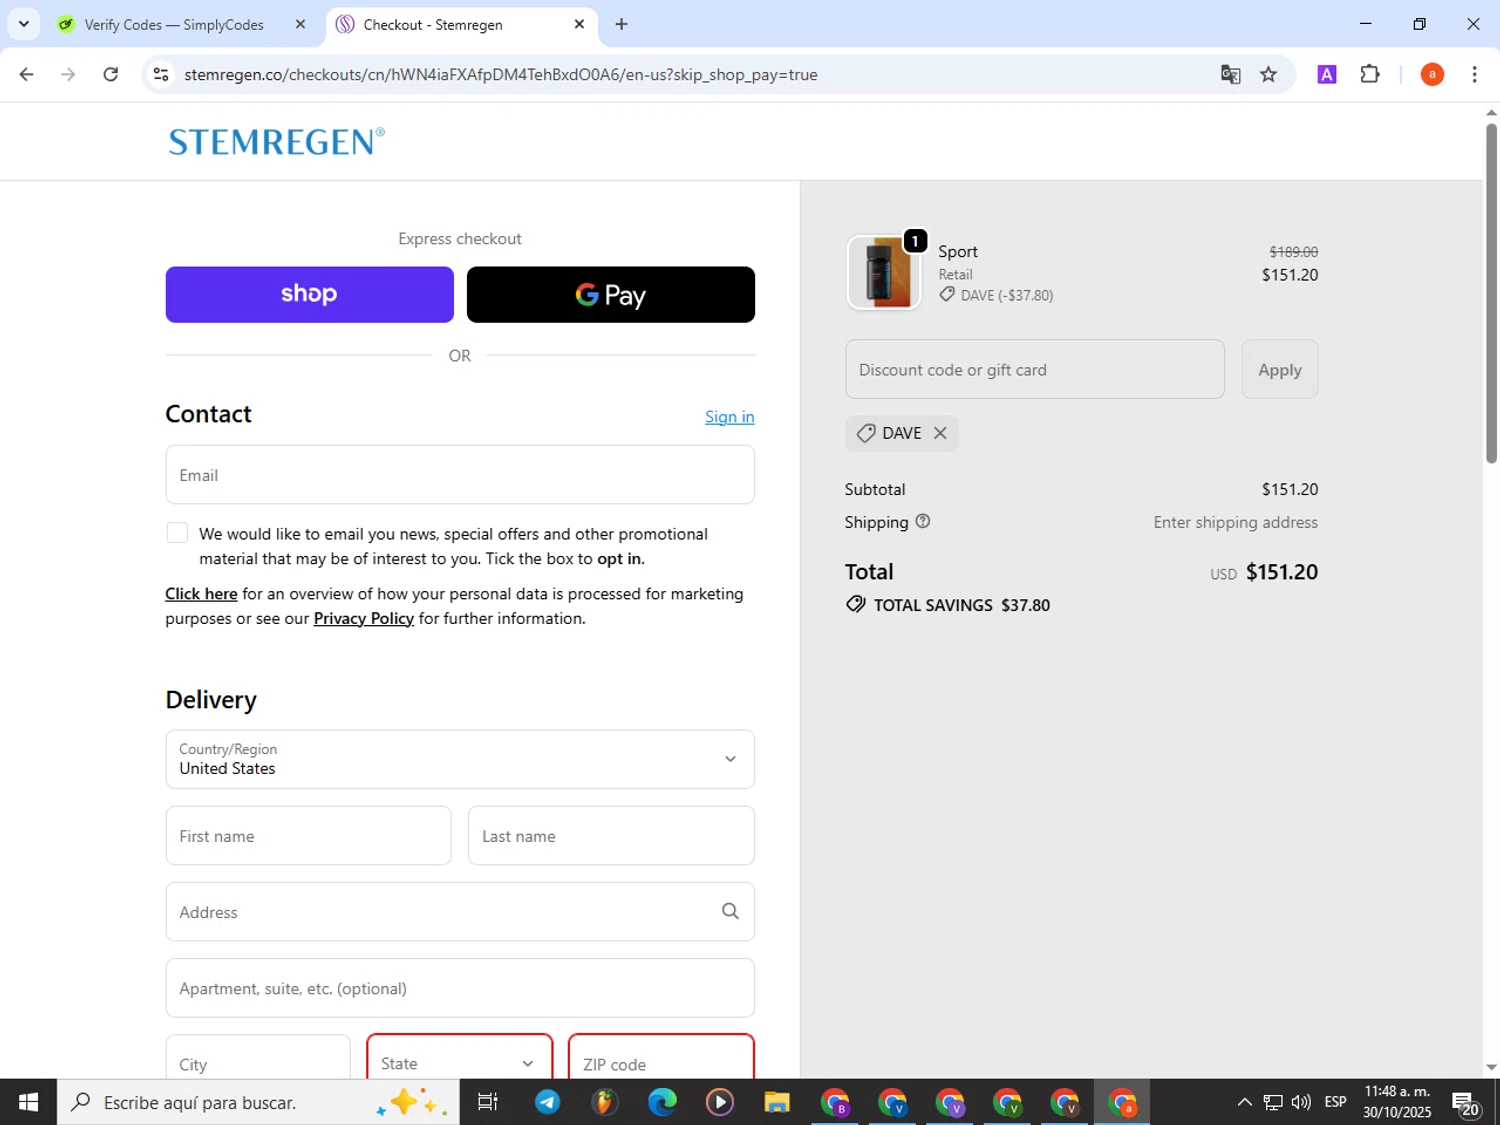The width and height of the screenshot is (1500, 1125).
Task: Open the State dropdown
Action: [x=460, y=1057]
